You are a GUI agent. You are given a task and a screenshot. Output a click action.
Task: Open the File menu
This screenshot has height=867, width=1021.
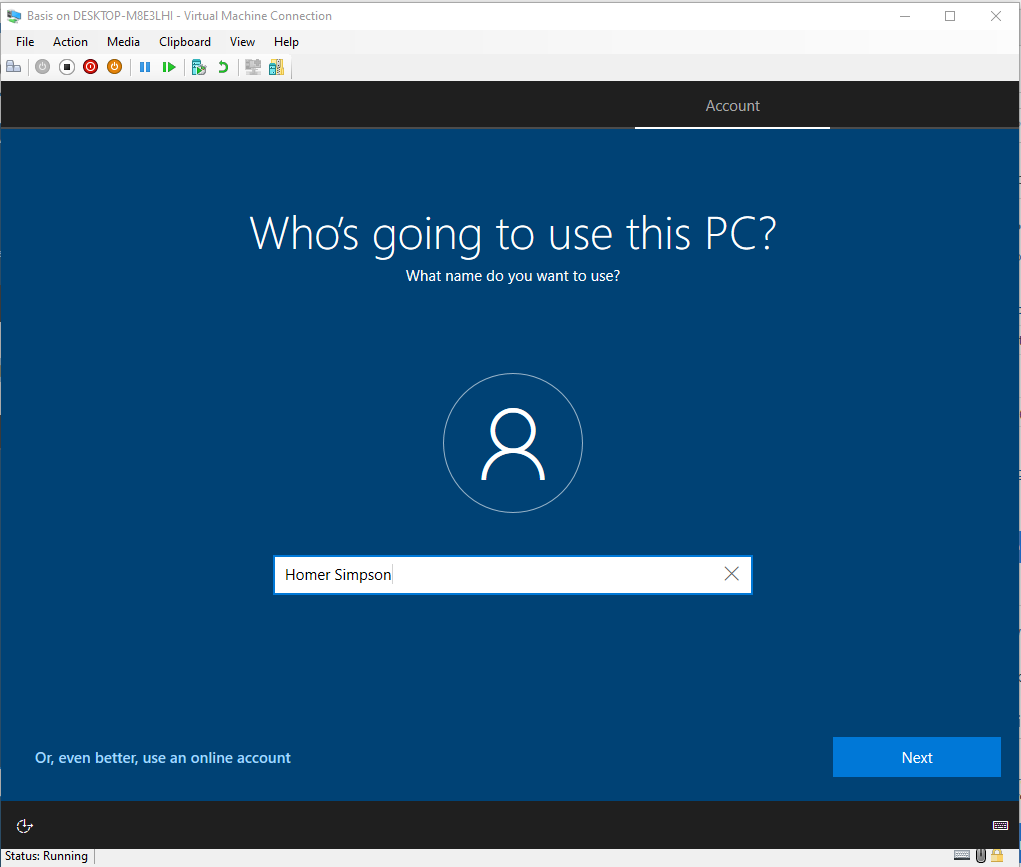pyautogui.click(x=25, y=42)
